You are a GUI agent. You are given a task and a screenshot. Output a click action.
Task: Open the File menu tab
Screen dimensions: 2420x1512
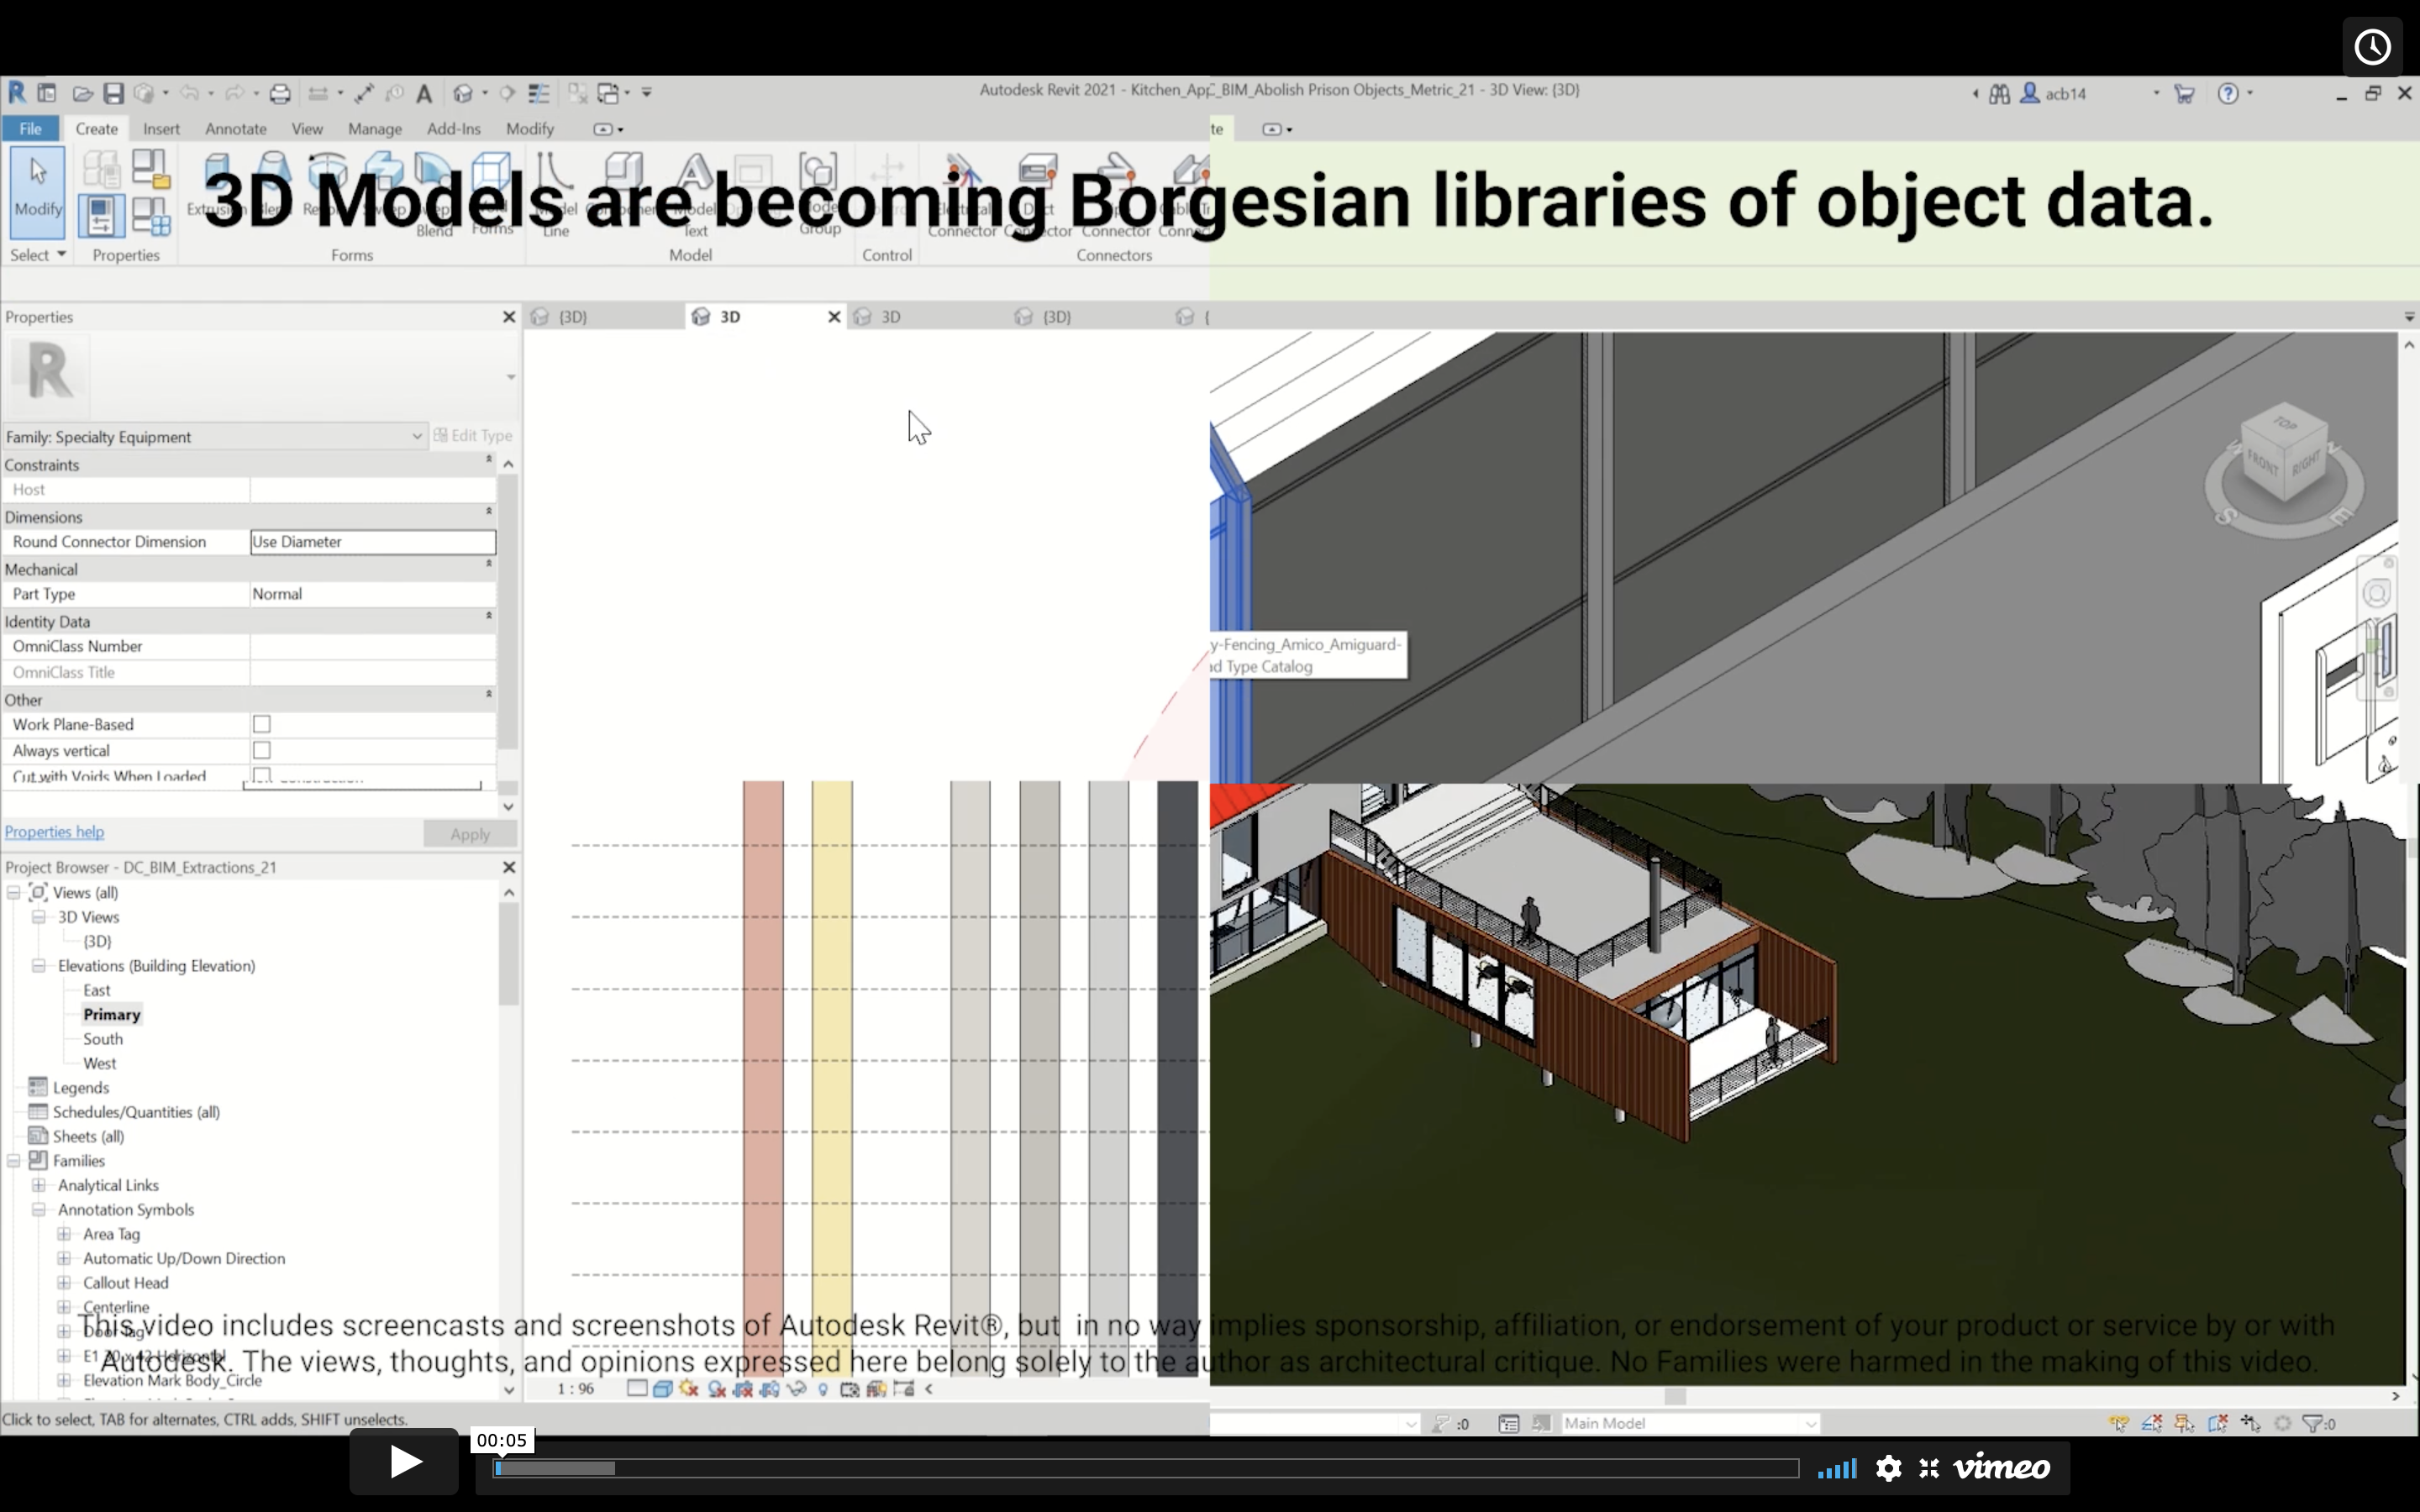point(31,129)
